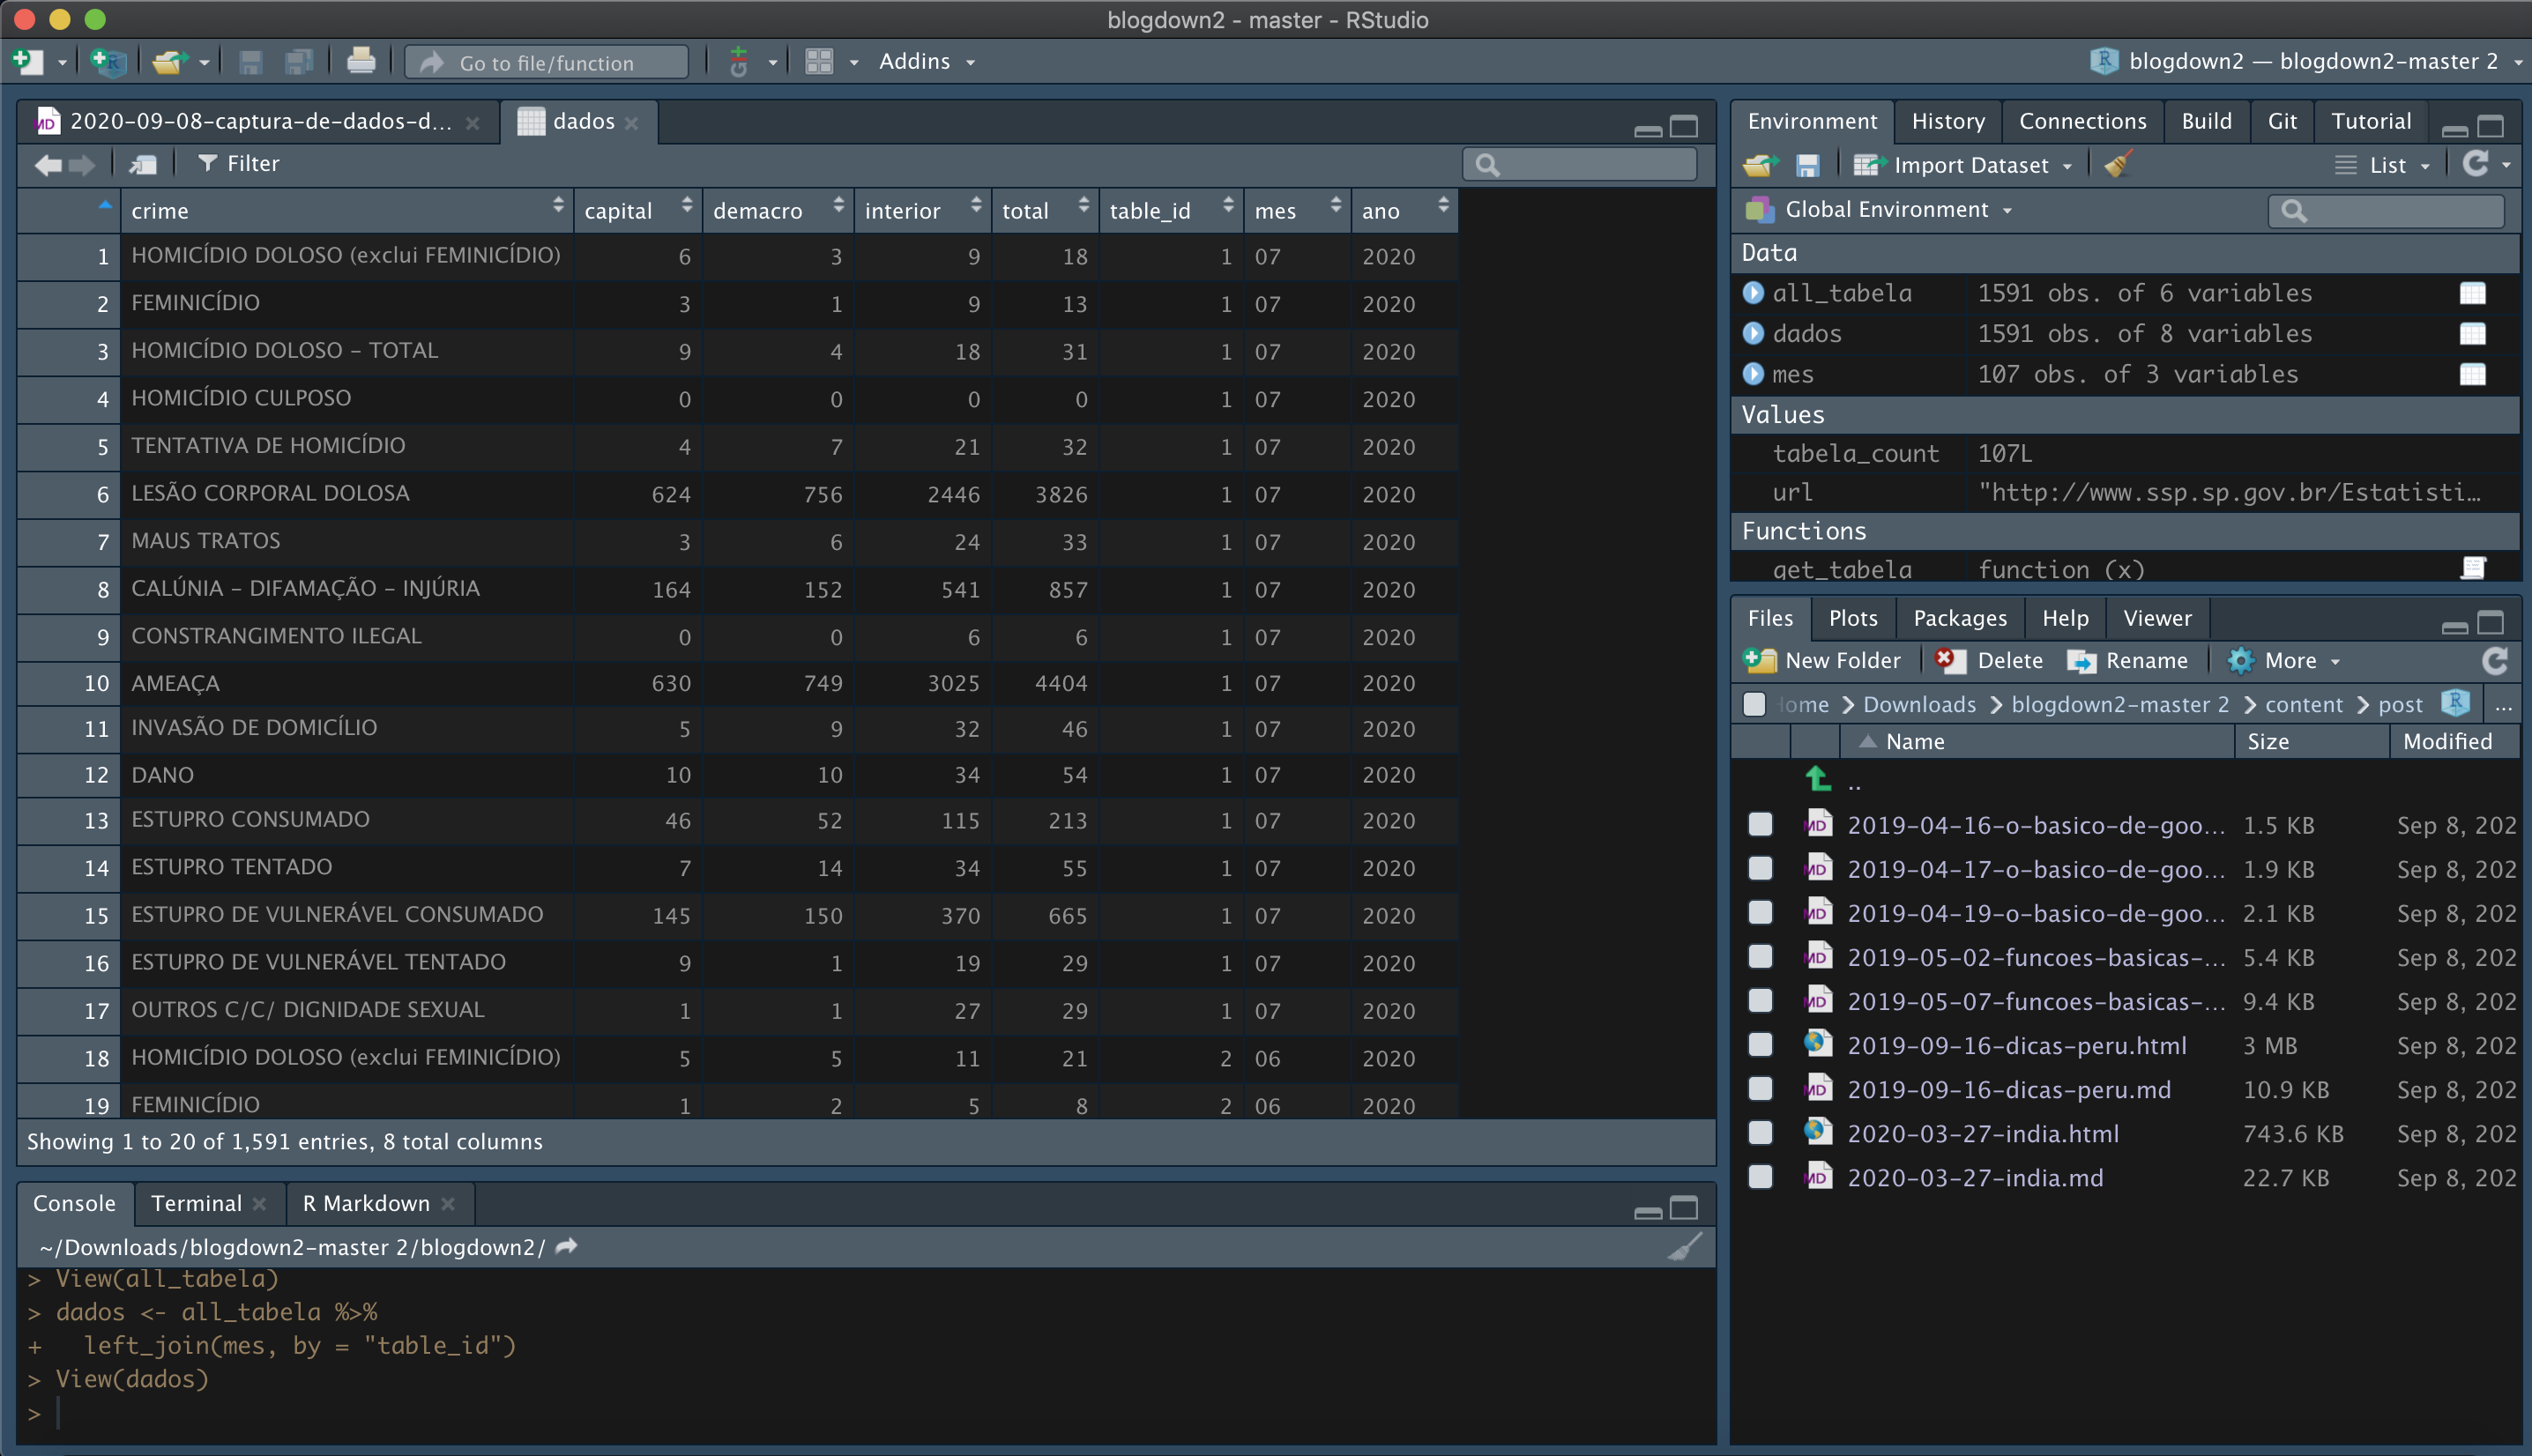
Task: Click the new file icon in toolbar
Action: point(28,62)
